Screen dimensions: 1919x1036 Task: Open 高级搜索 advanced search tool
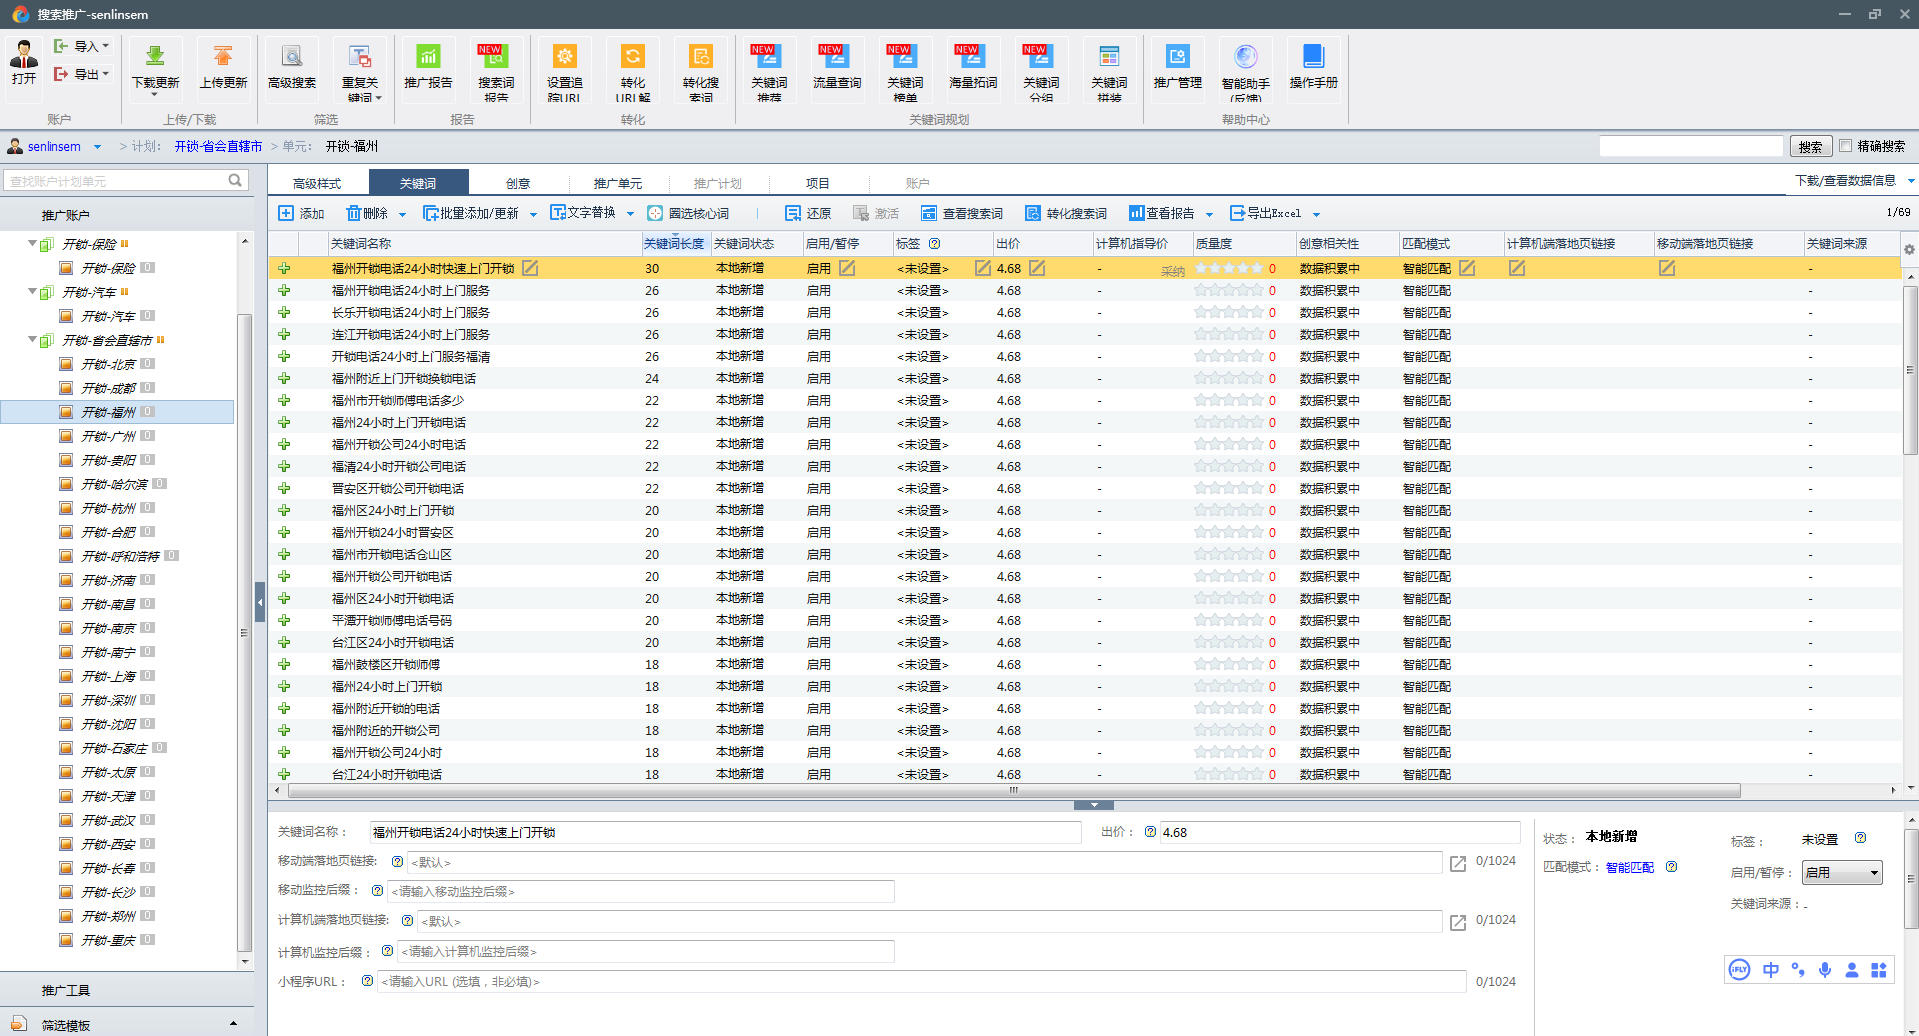click(x=292, y=58)
